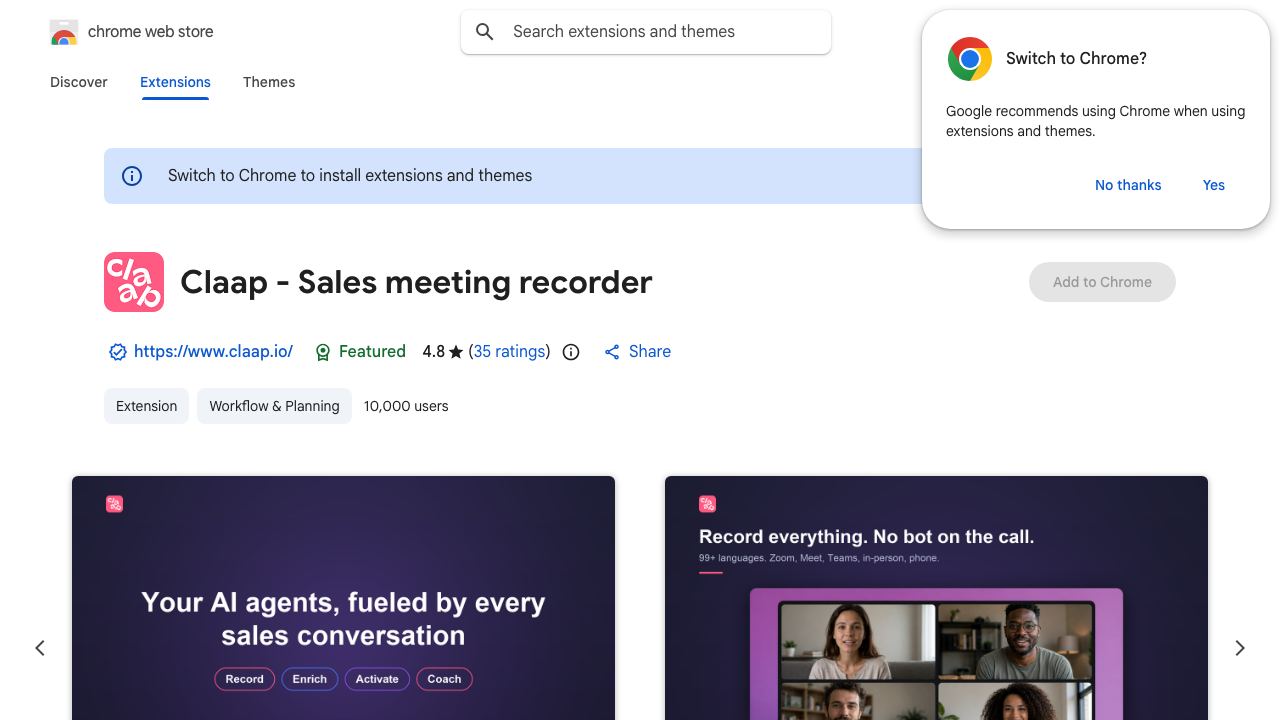Image resolution: width=1280 pixels, height=720 pixels.
Task: Click the ratings info circle icon
Action: click(x=571, y=352)
